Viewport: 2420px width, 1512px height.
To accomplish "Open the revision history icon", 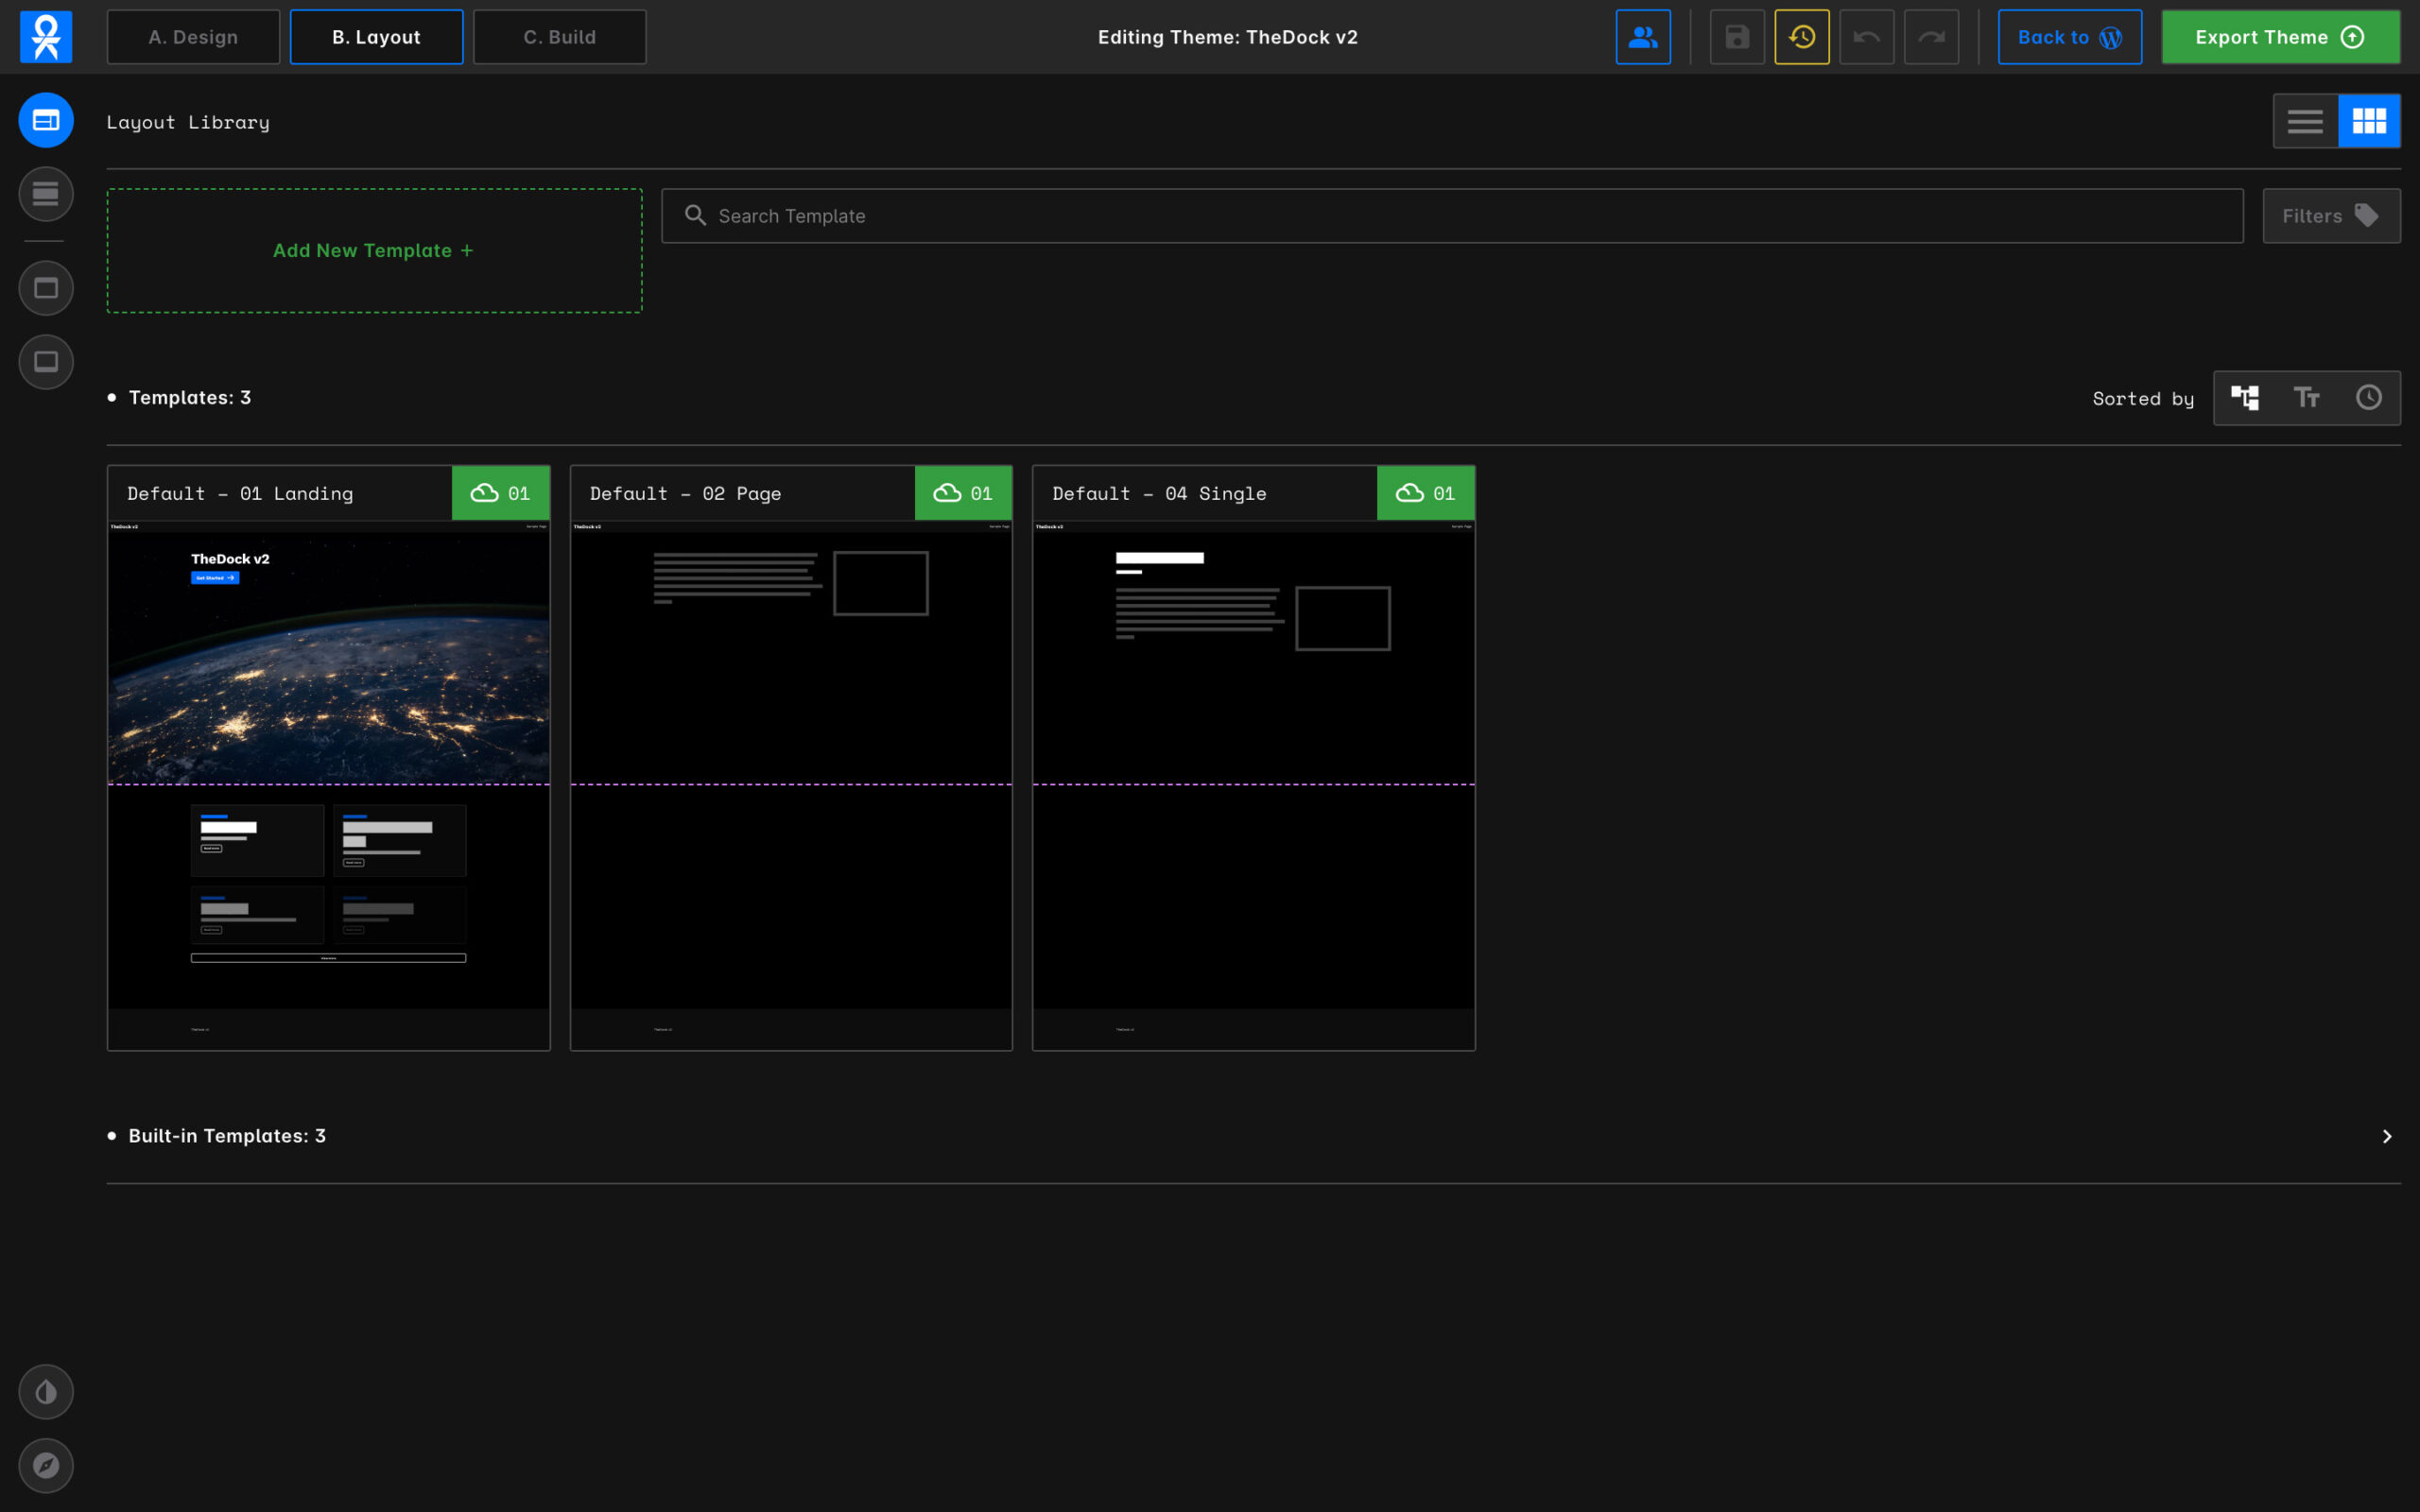I will [x=1801, y=37].
